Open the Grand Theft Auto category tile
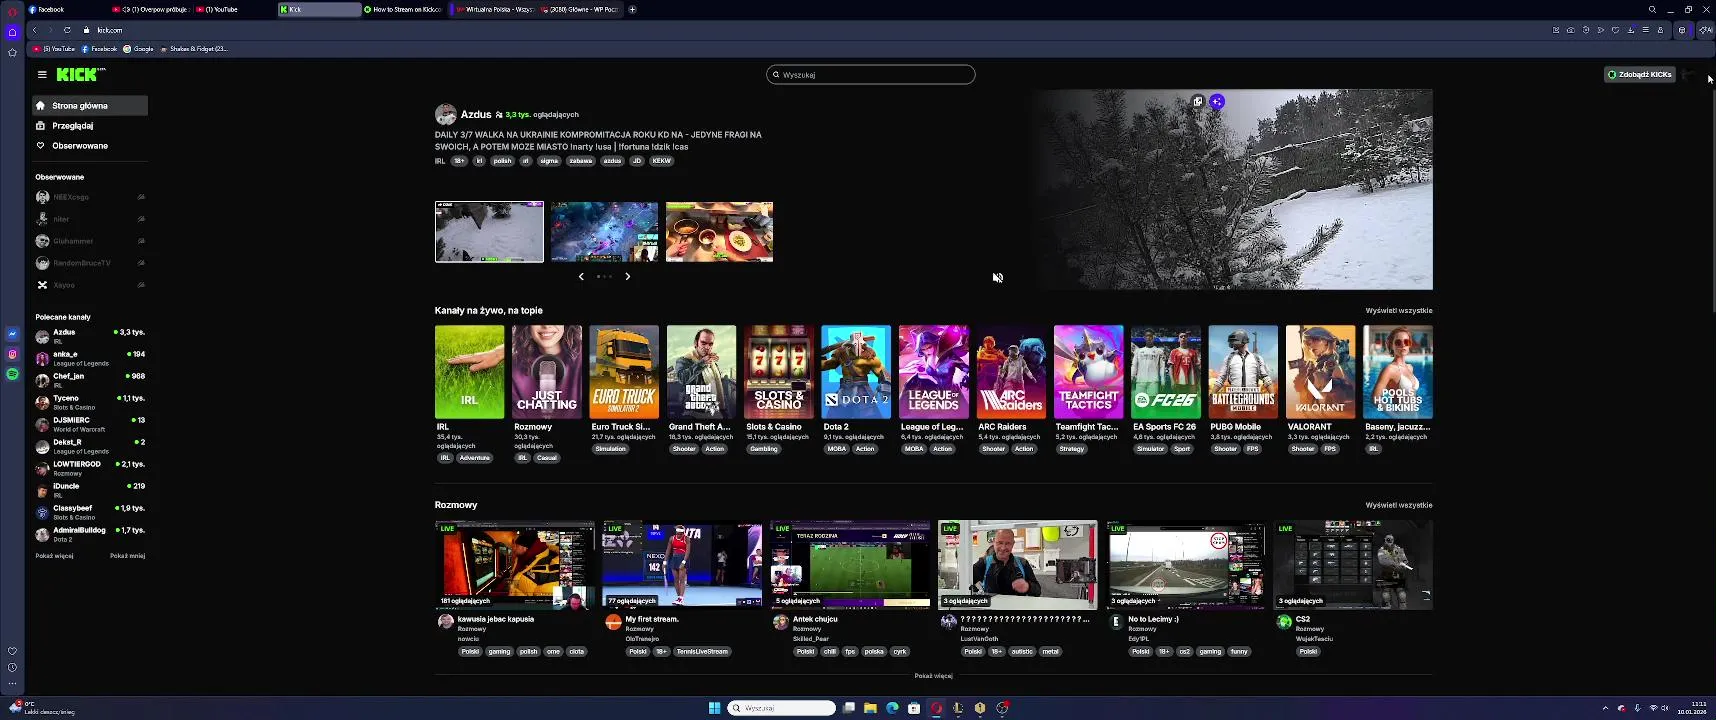 (701, 372)
